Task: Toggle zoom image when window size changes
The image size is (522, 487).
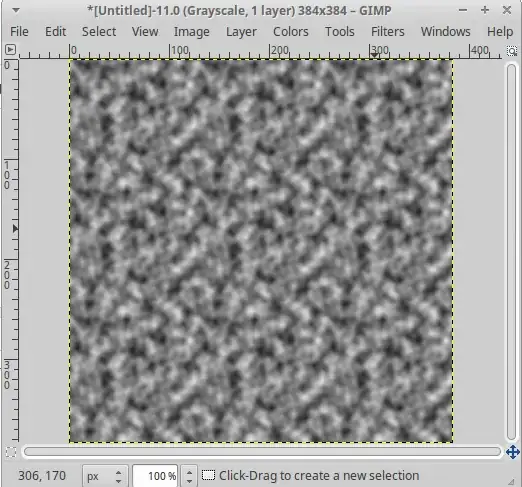Action: 512,51
